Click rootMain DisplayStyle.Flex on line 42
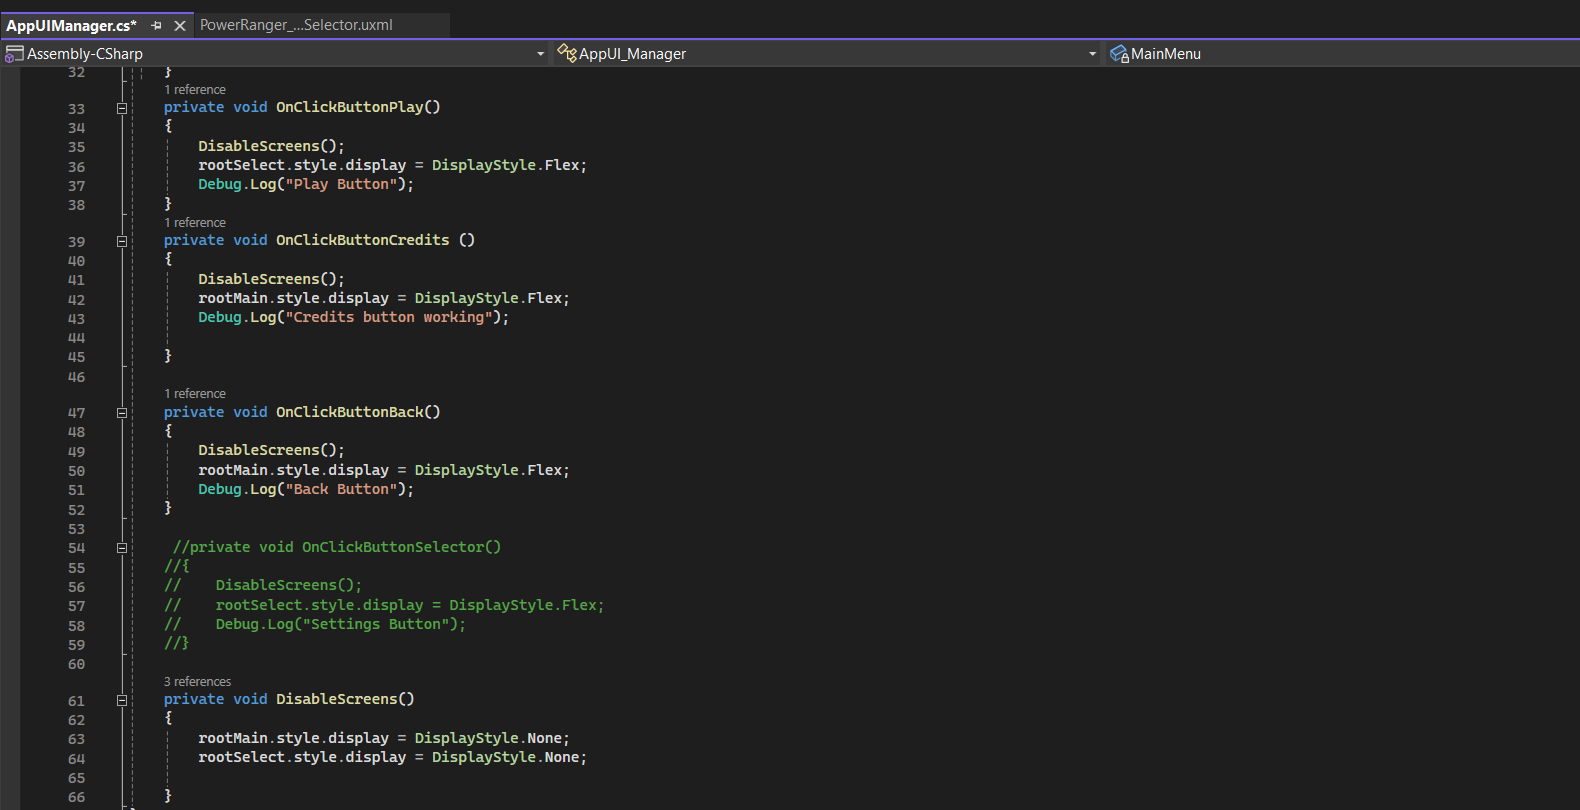Image resolution: width=1580 pixels, height=810 pixels. 384,298
